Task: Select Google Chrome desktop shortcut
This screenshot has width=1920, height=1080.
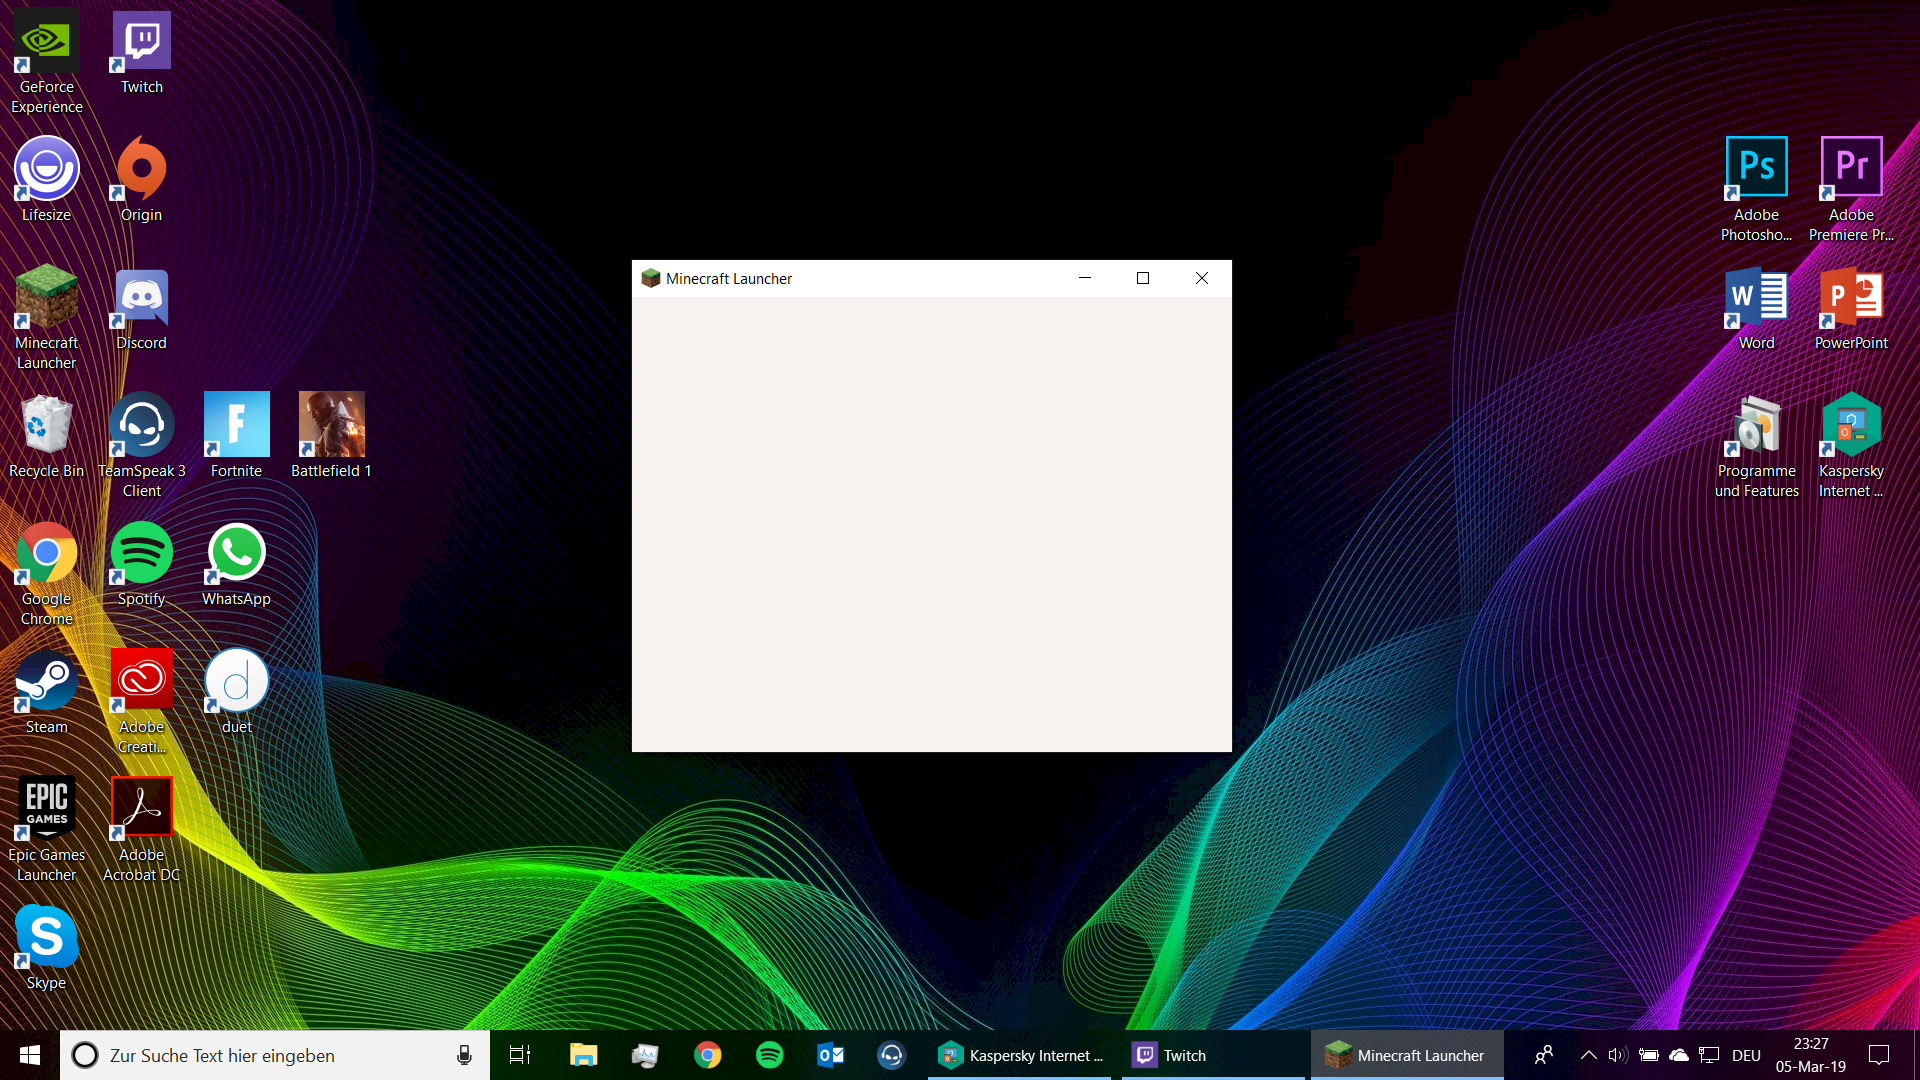Action: (x=46, y=574)
